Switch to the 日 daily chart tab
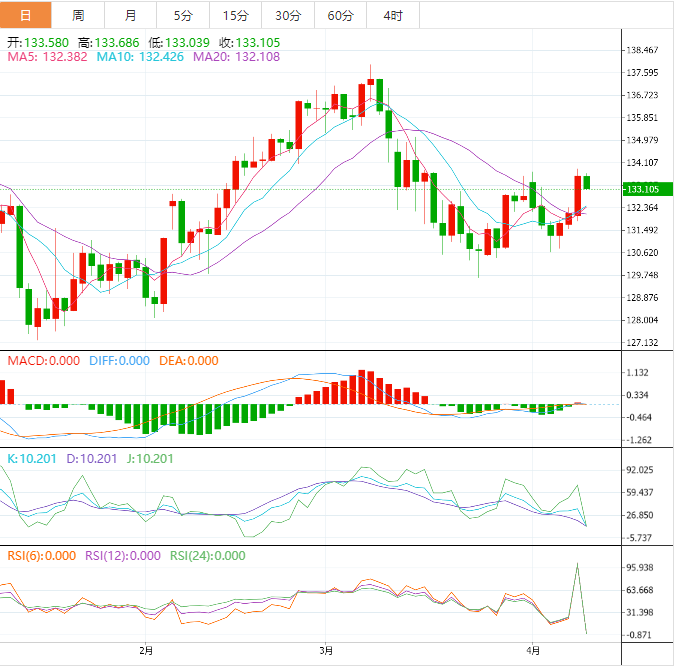 click(25, 15)
